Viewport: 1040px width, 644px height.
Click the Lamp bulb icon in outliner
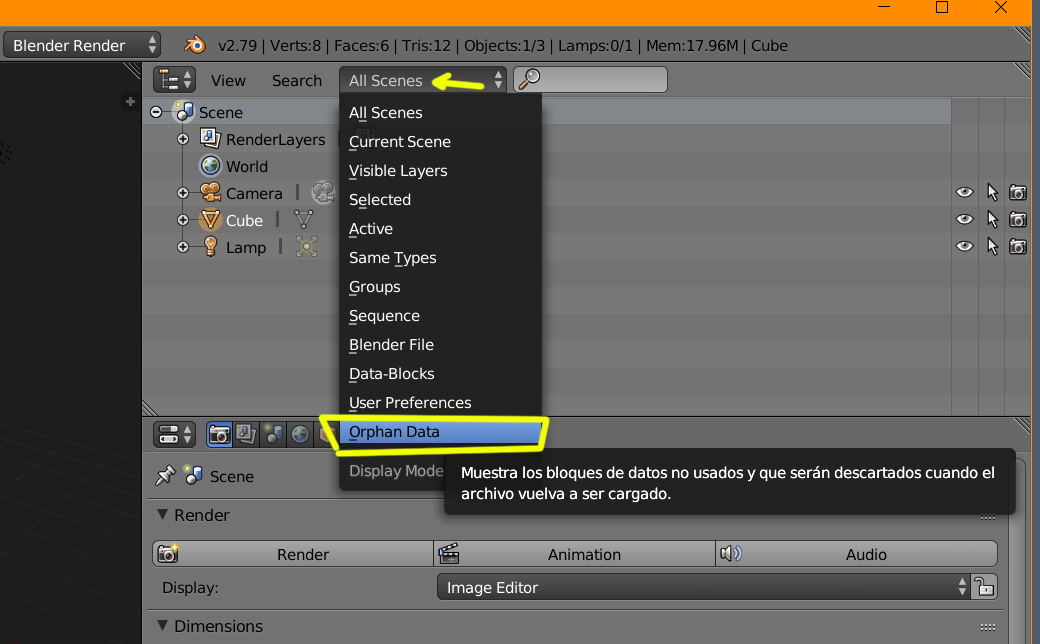click(210, 247)
